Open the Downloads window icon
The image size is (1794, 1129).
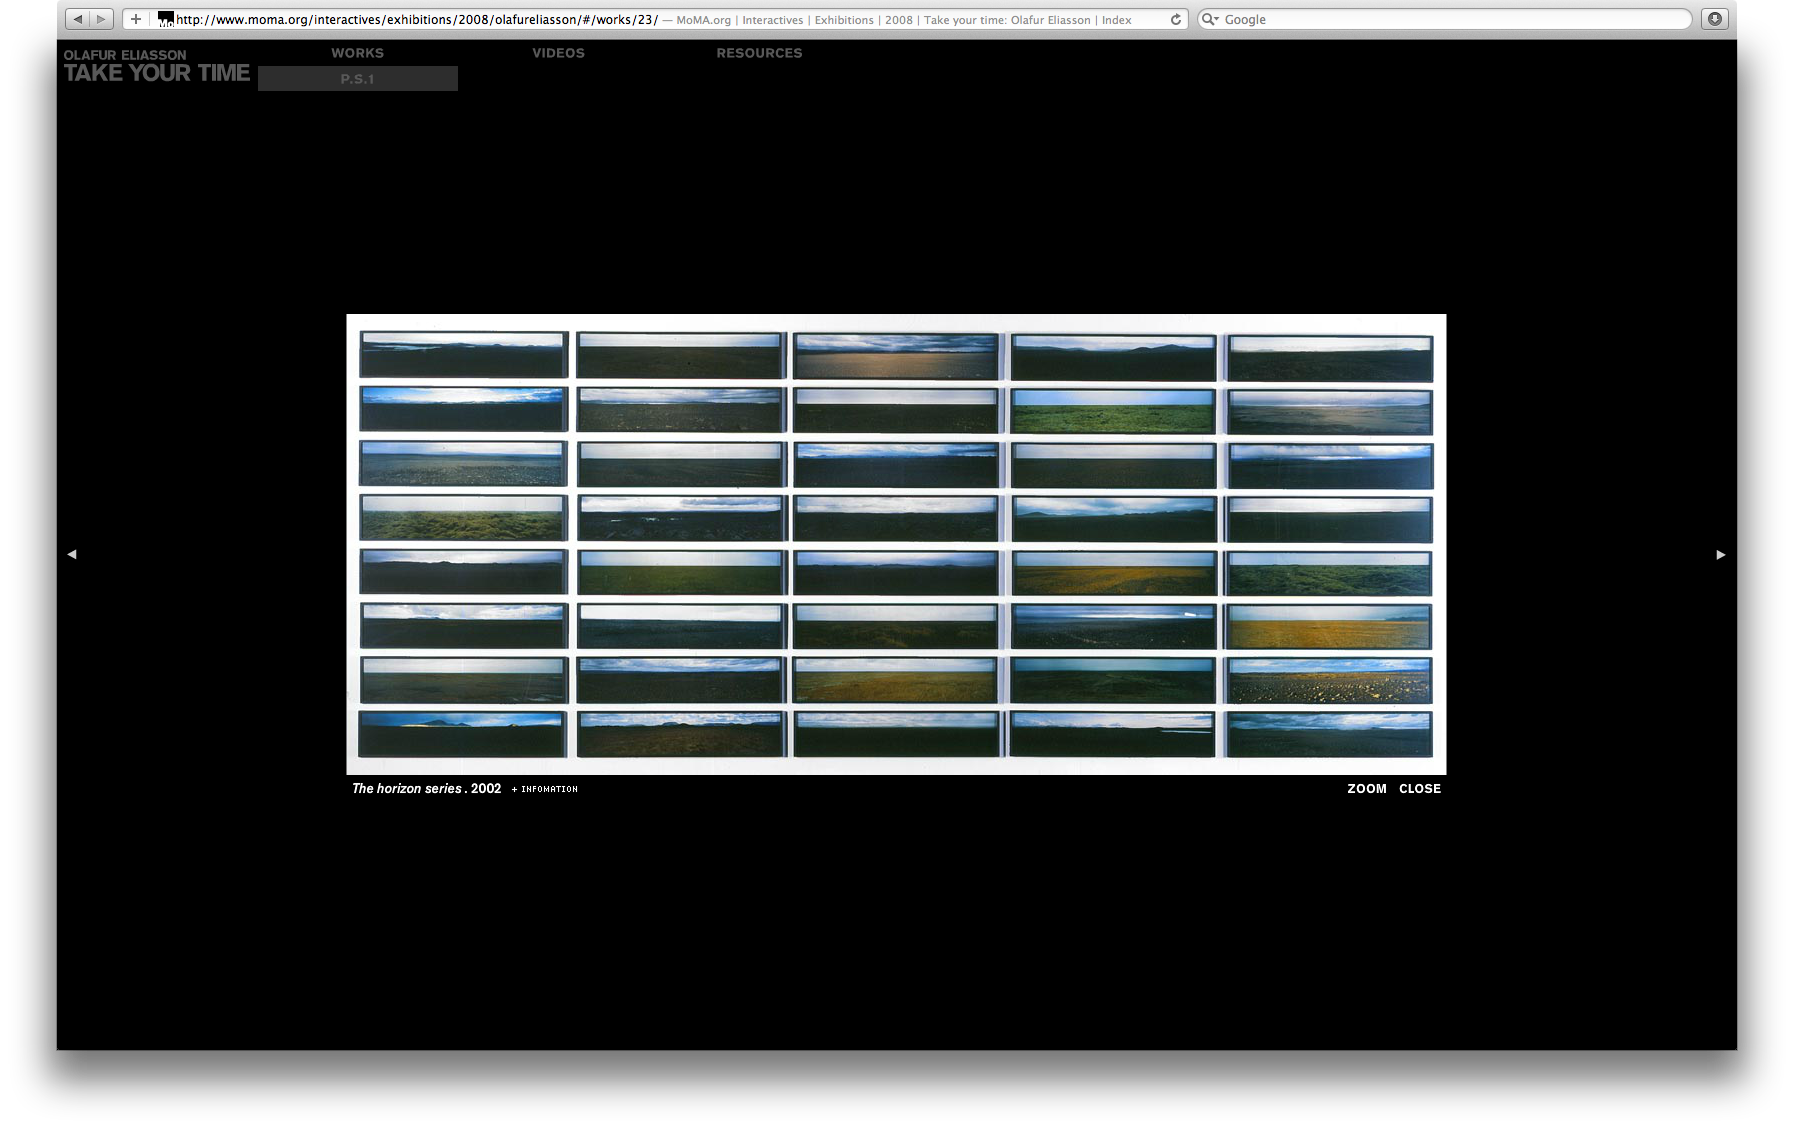(1716, 18)
